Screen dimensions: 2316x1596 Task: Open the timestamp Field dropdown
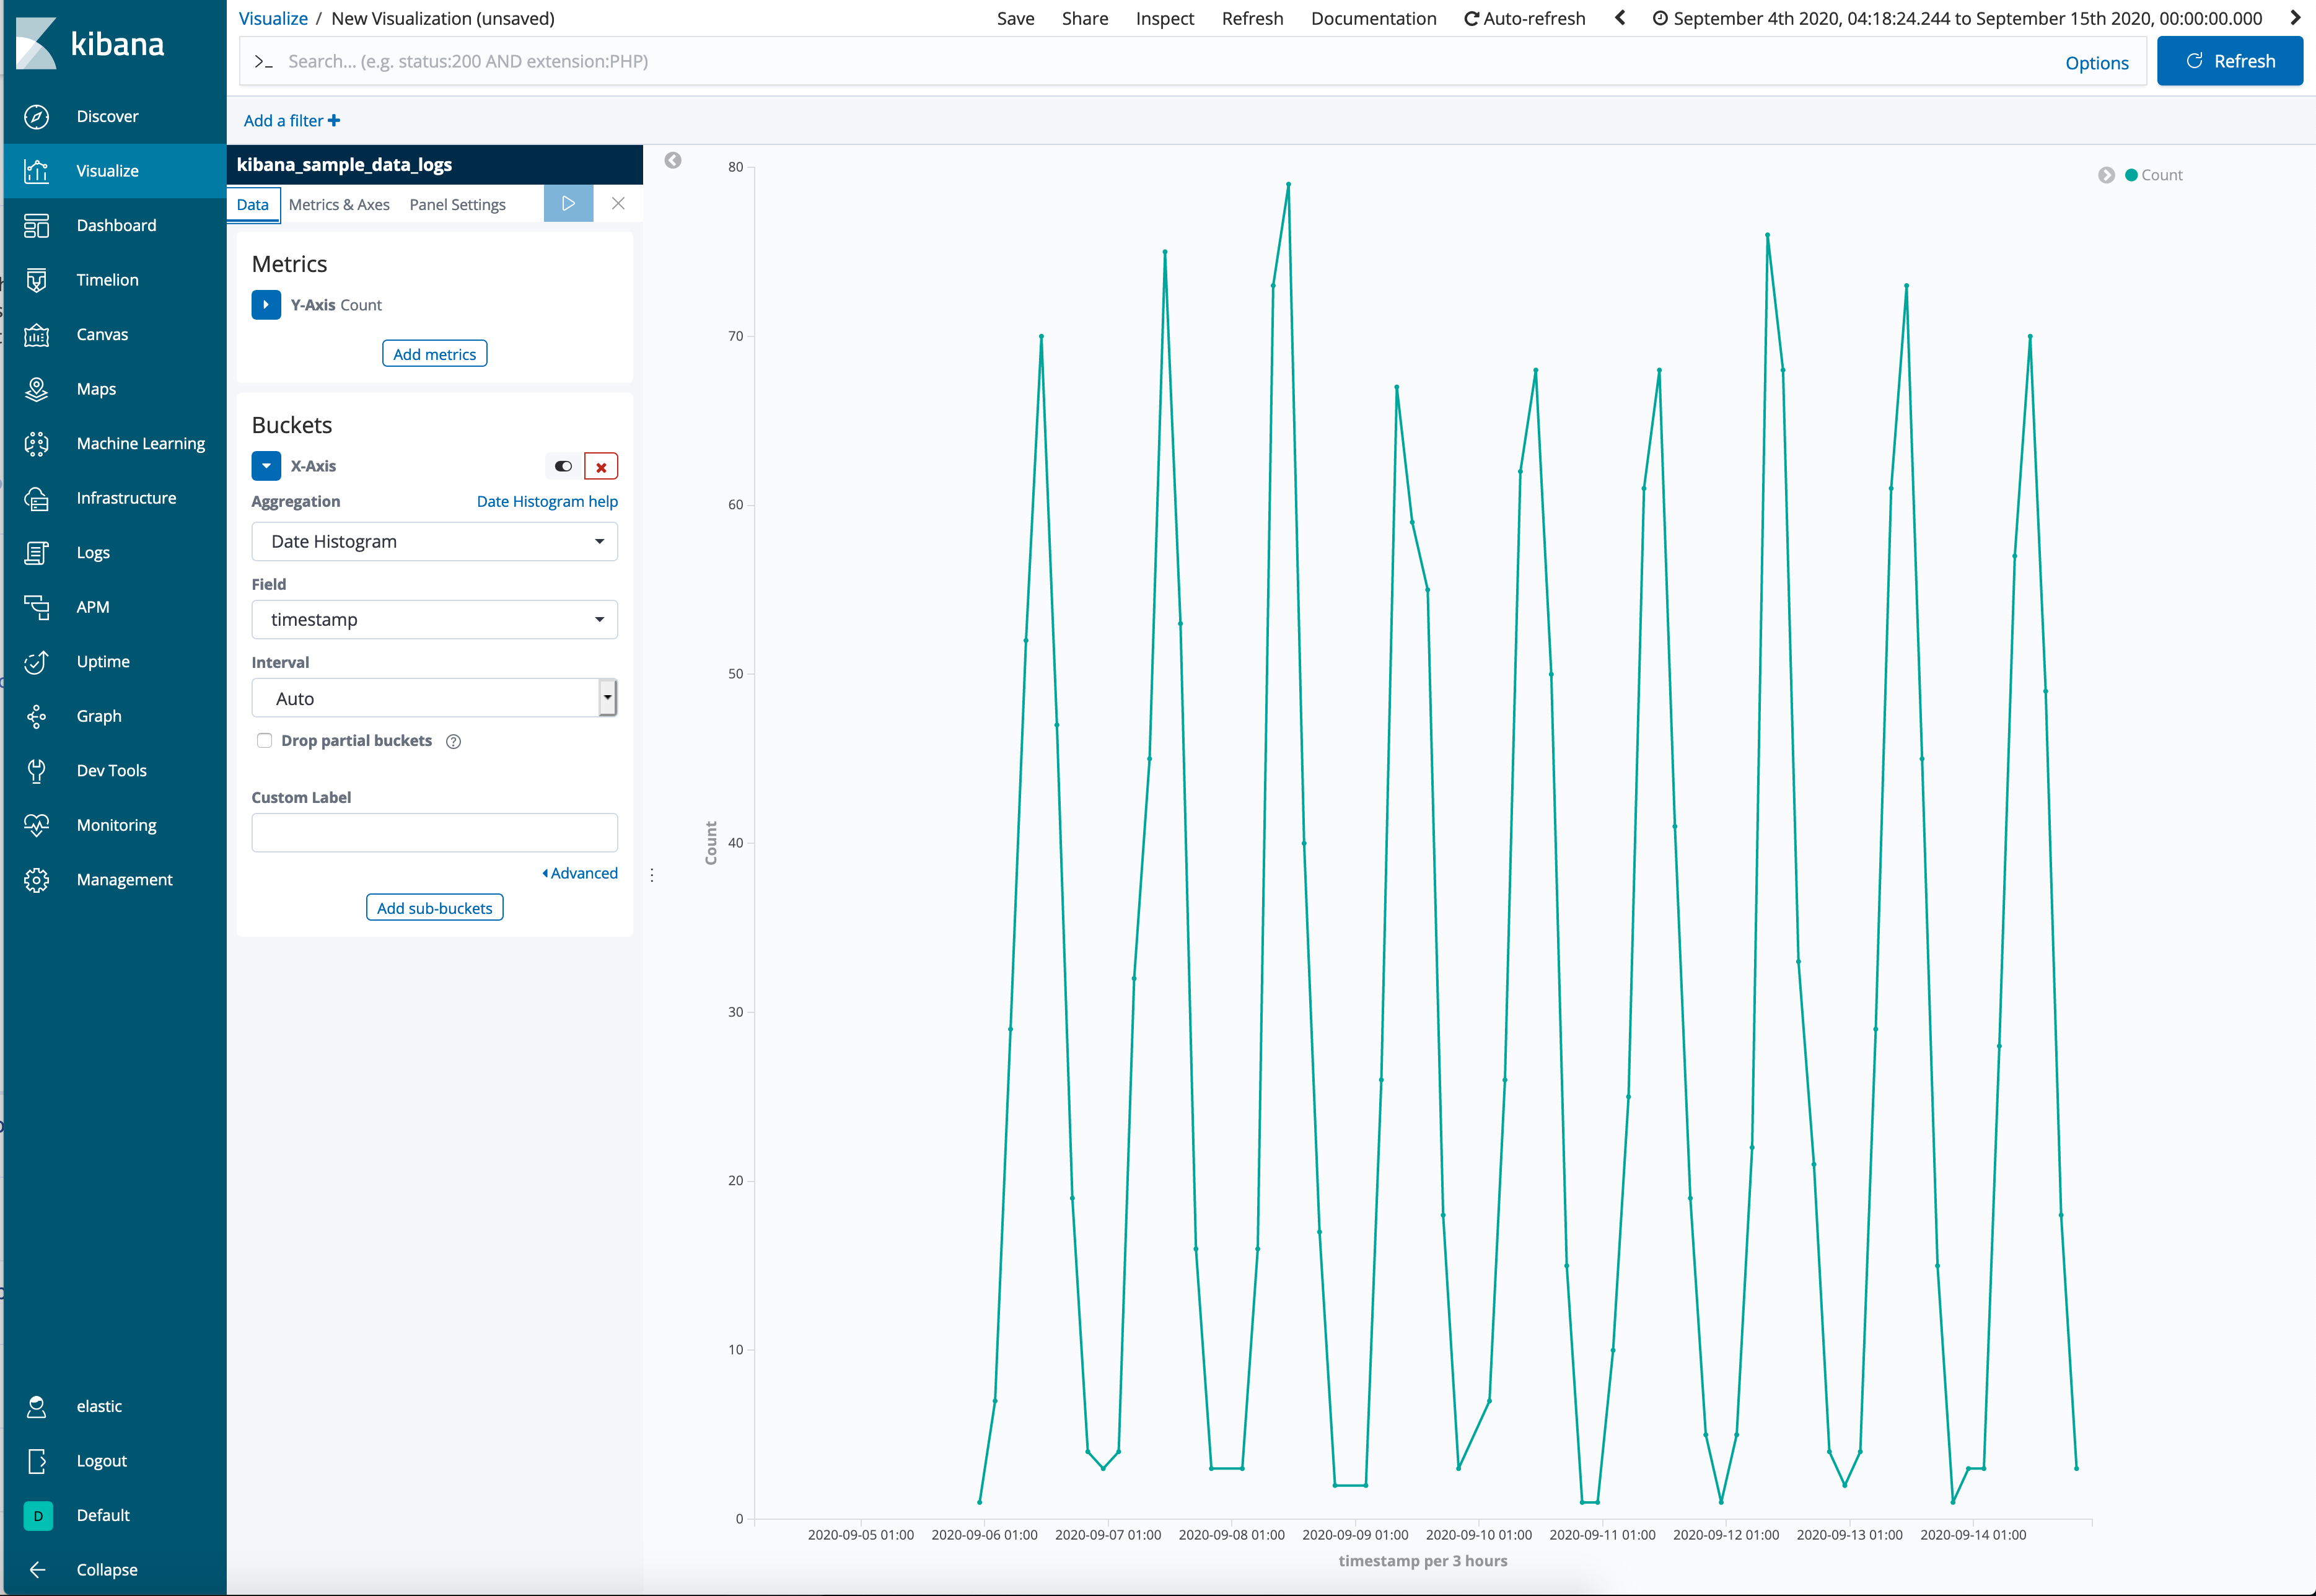(434, 620)
